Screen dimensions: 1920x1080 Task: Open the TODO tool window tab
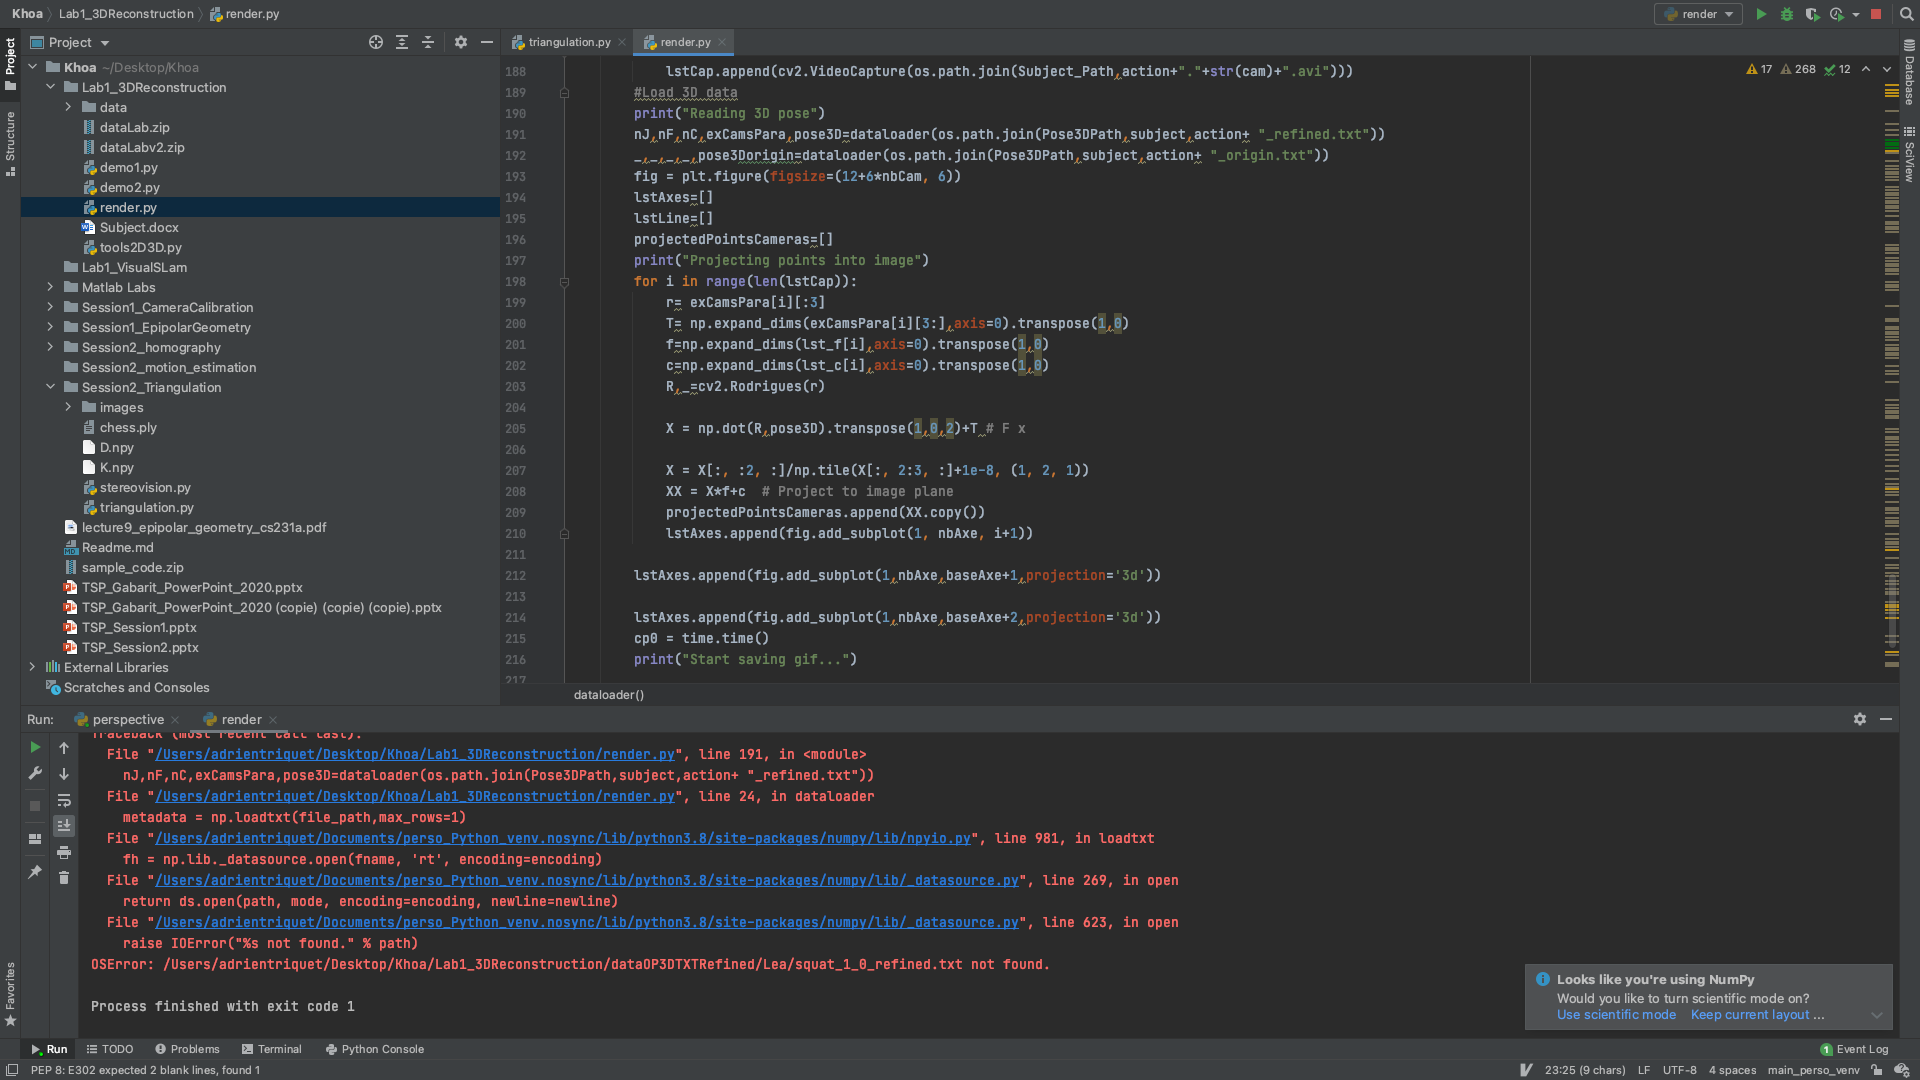109,1049
